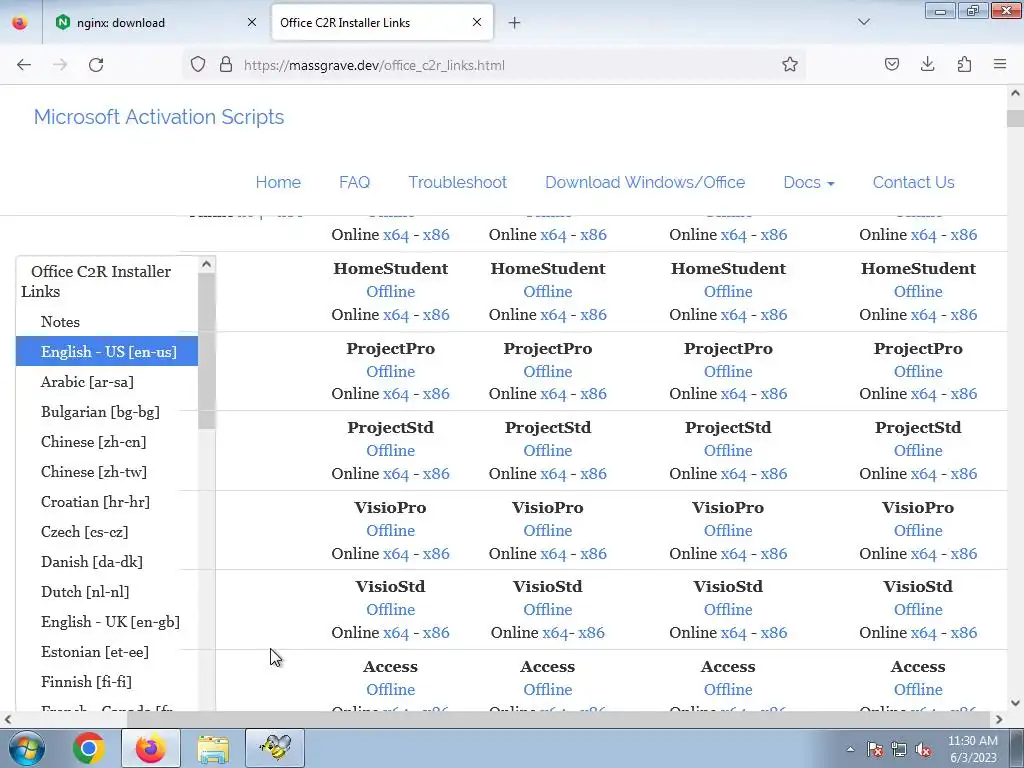Close the nginx: download tab

click(252, 22)
